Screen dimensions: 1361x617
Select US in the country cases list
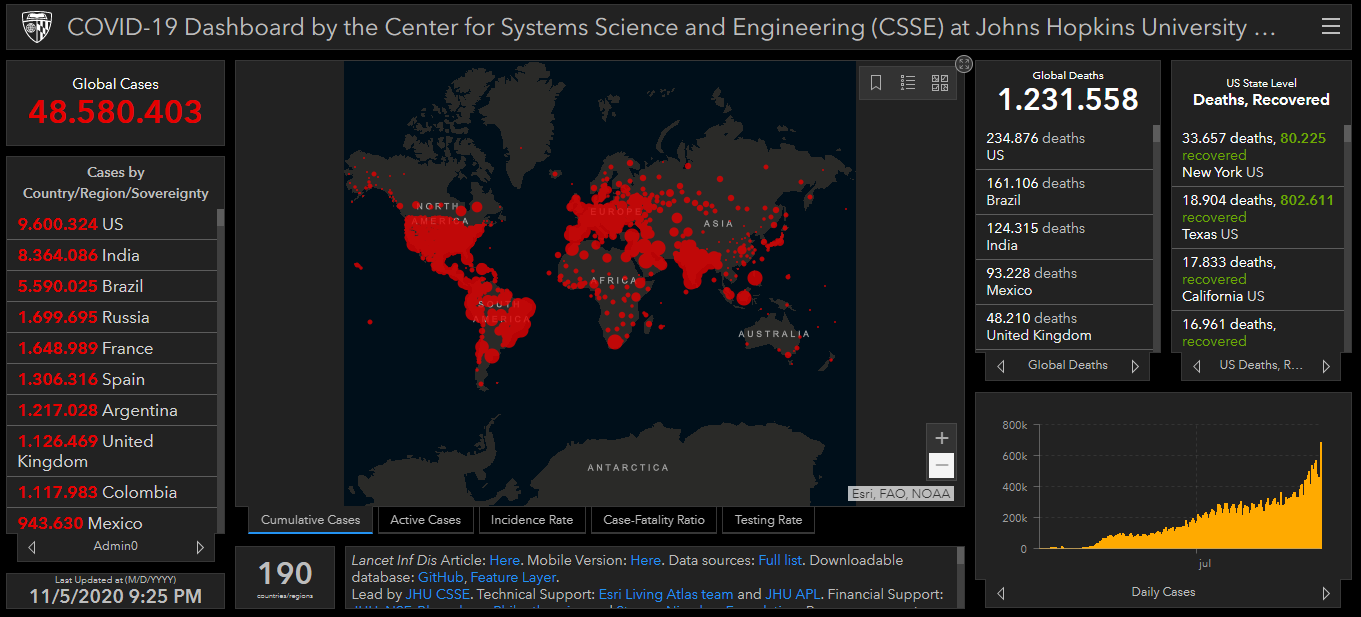112,224
